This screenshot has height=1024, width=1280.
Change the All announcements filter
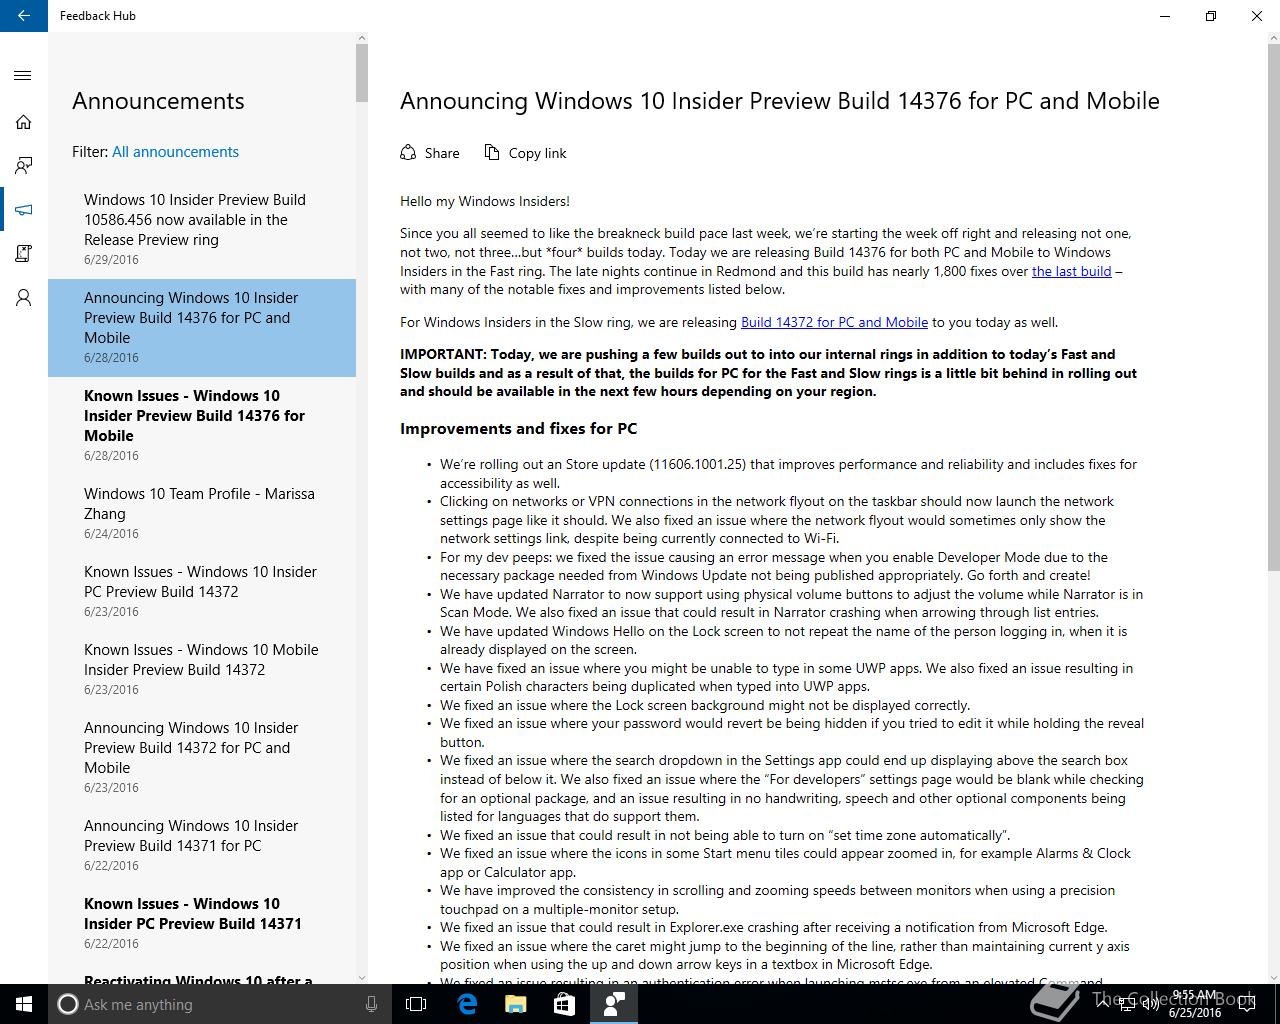point(175,152)
